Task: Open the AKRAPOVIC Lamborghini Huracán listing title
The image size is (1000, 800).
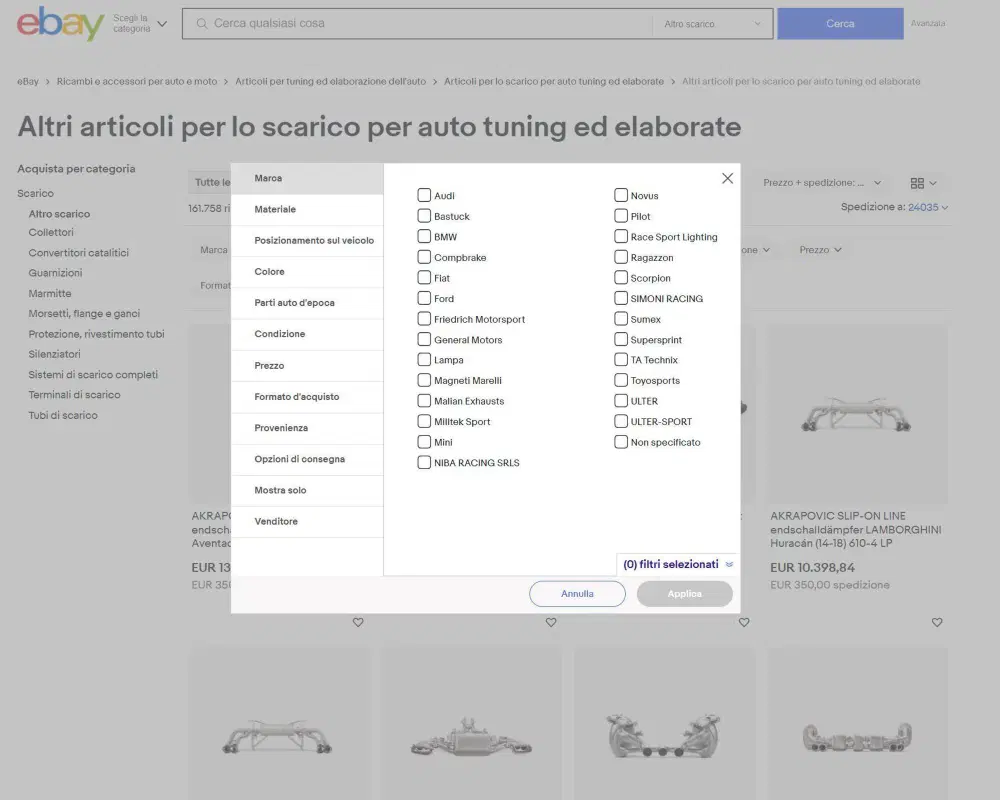Action: pos(855,530)
